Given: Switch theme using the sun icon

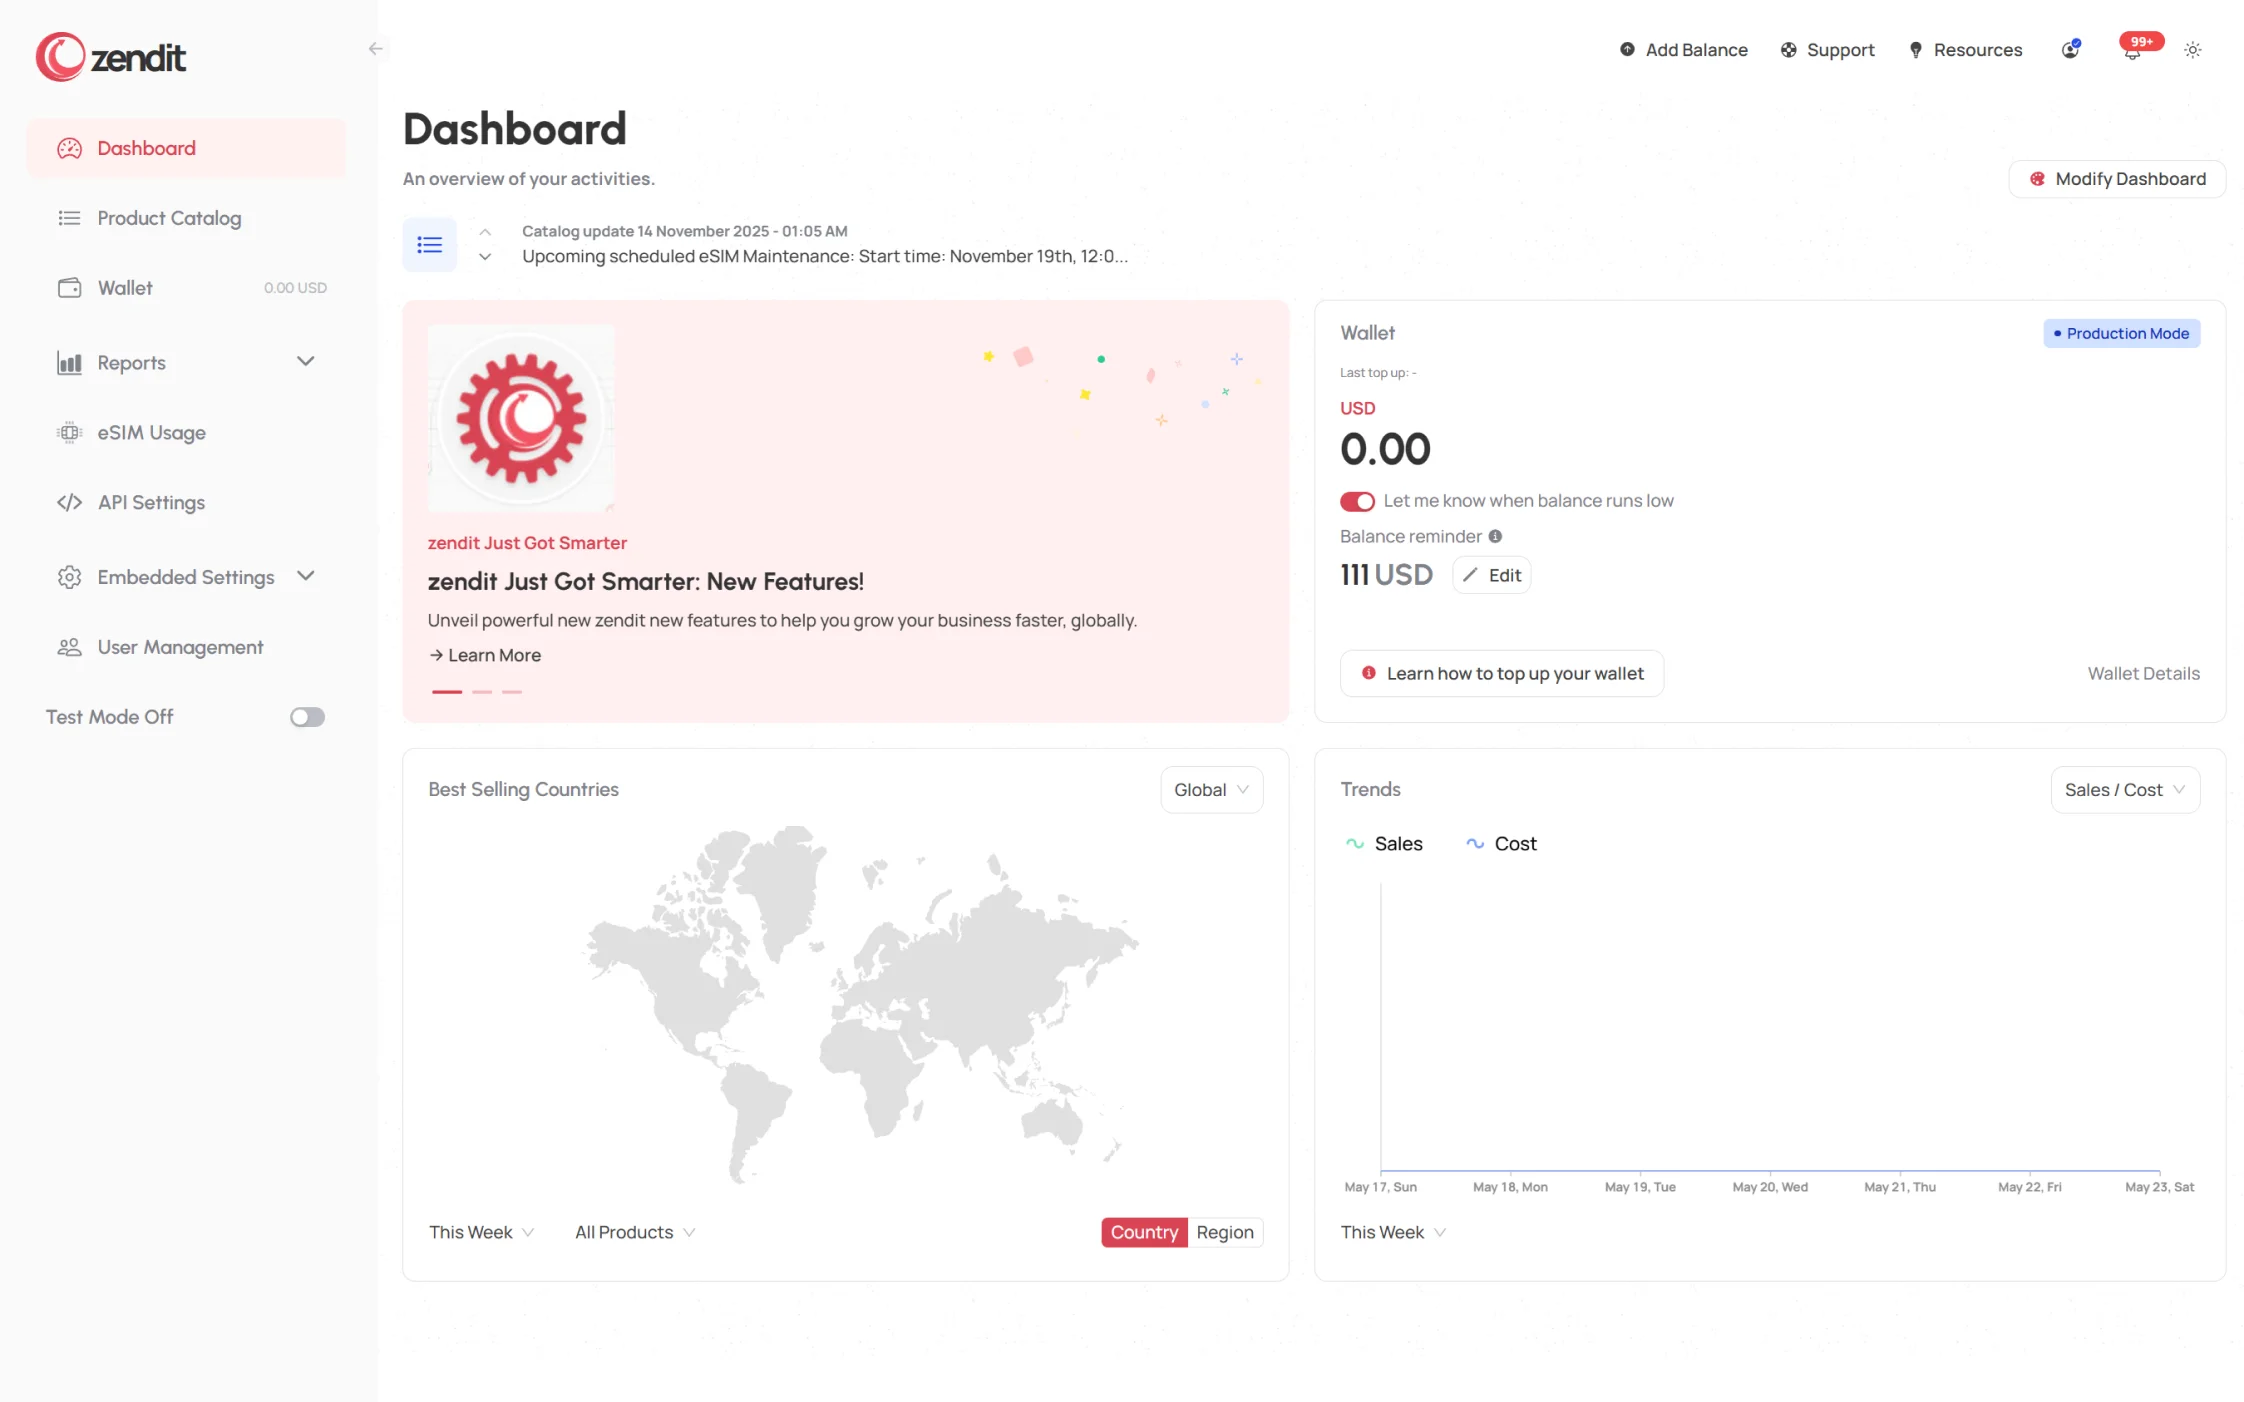Looking at the screenshot, I should (2193, 50).
